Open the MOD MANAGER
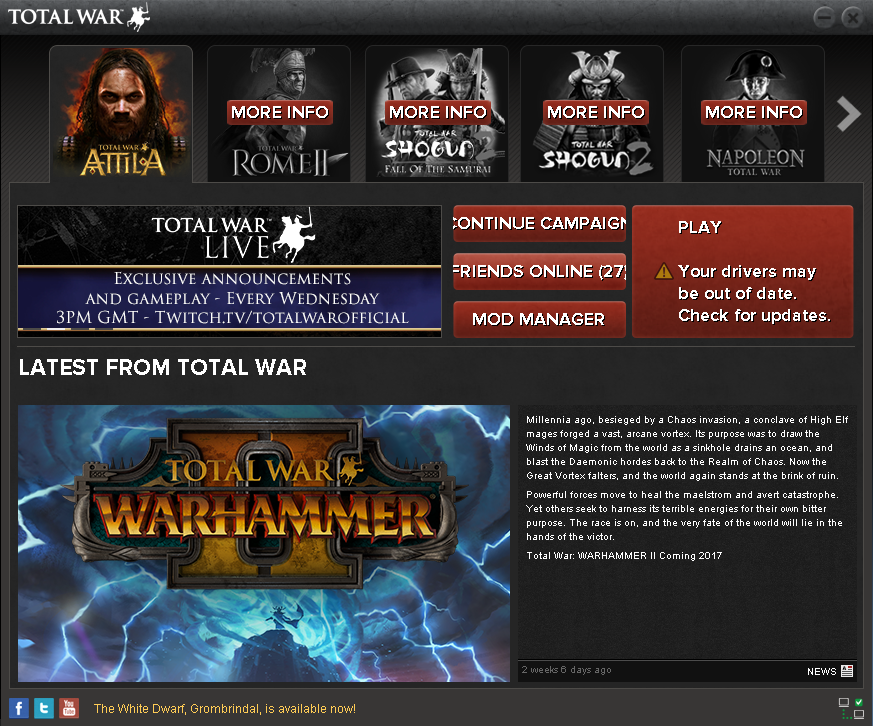873x726 pixels. 540,319
